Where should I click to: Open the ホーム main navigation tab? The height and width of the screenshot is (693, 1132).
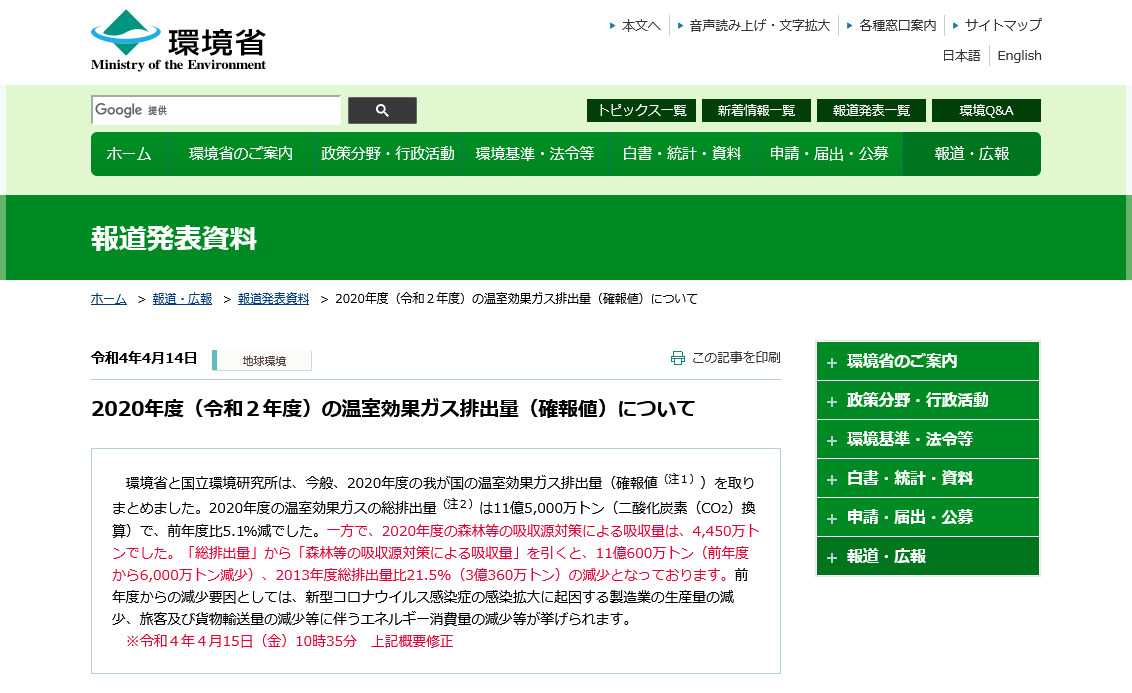click(129, 154)
